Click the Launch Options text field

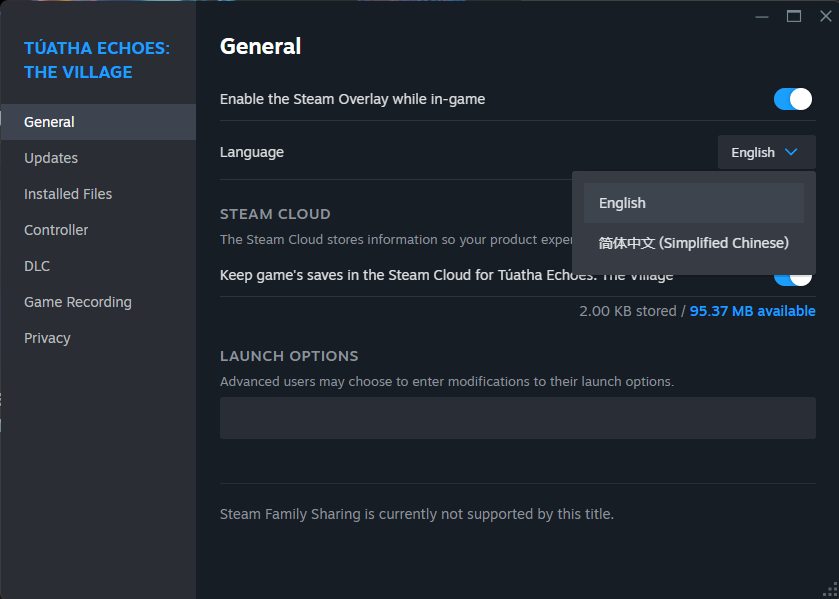point(517,418)
